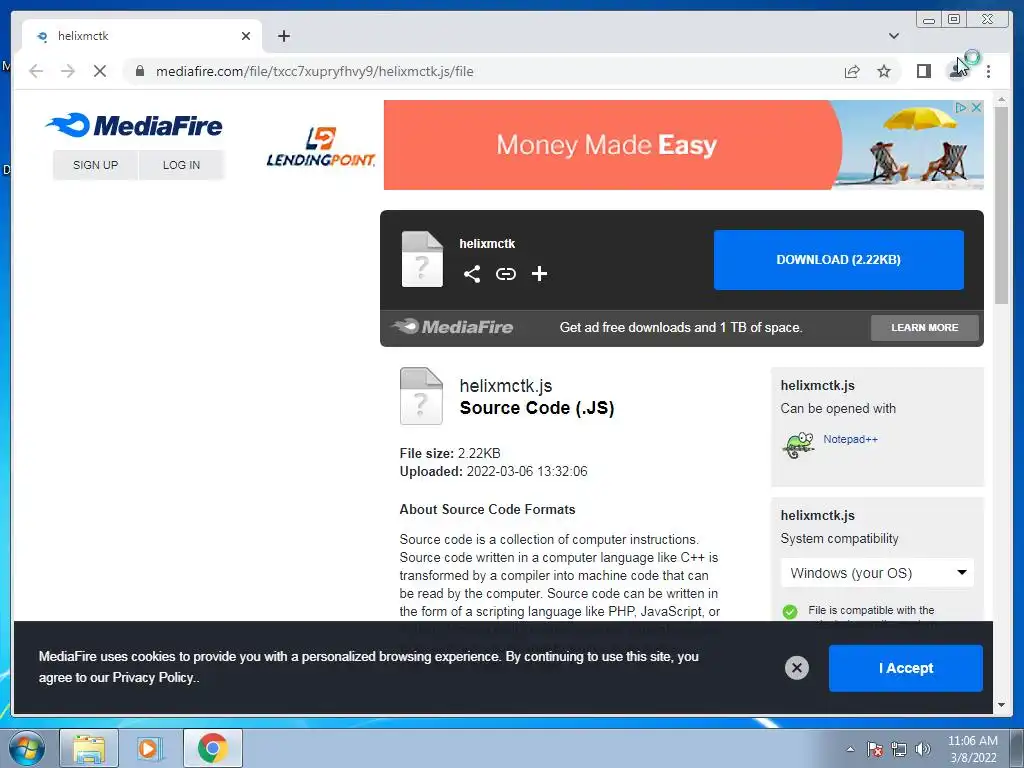The image size is (1024, 768).
Task: Click the plus icon under helixmctk
Action: click(x=539, y=274)
